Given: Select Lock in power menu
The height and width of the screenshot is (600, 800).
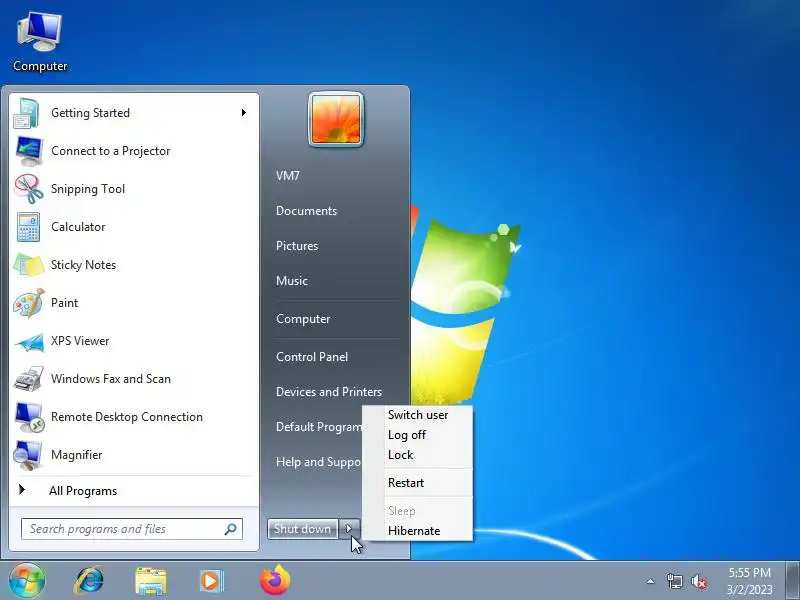Looking at the screenshot, I should click(x=400, y=455).
